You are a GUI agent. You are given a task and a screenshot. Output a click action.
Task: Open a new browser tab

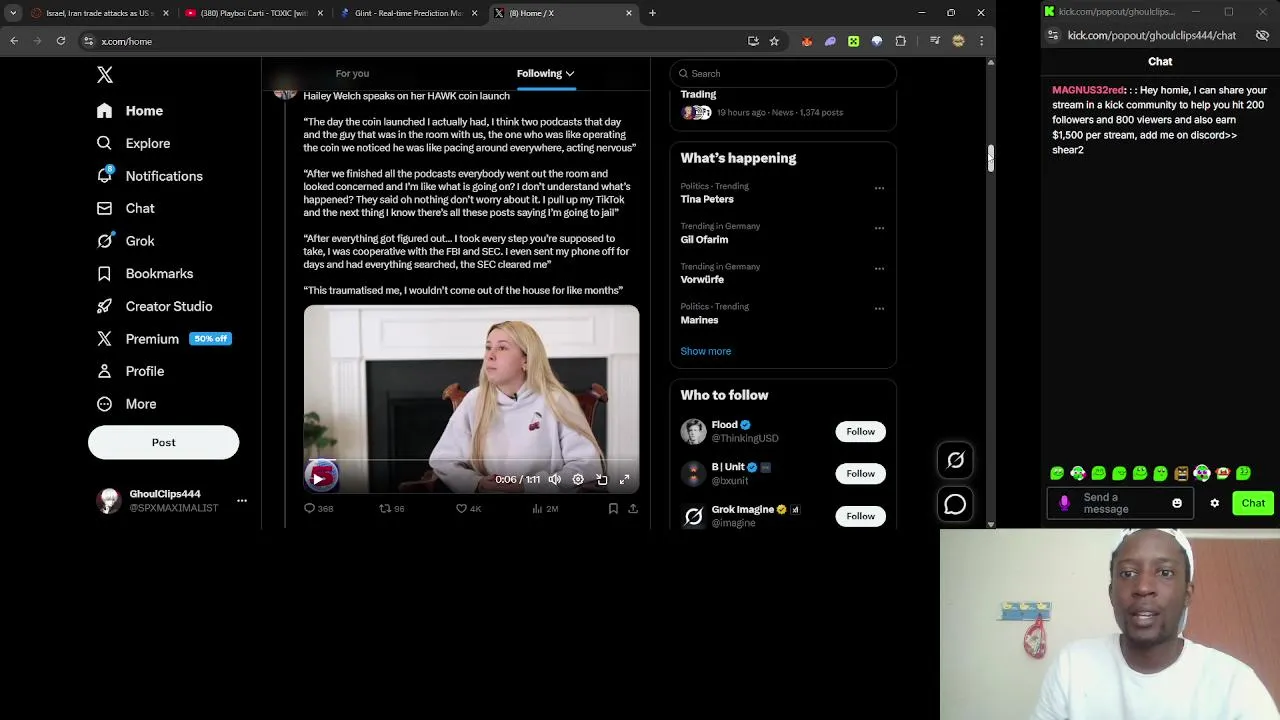pos(652,13)
